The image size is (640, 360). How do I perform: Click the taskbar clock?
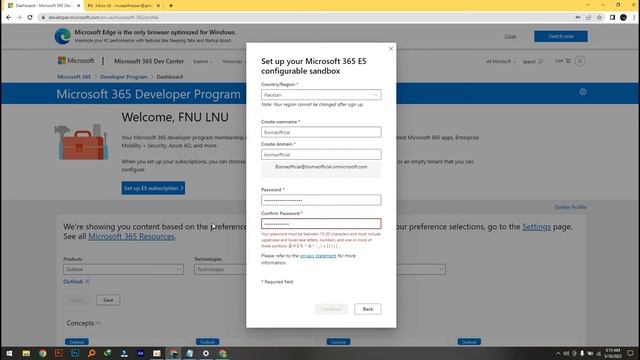[613, 353]
